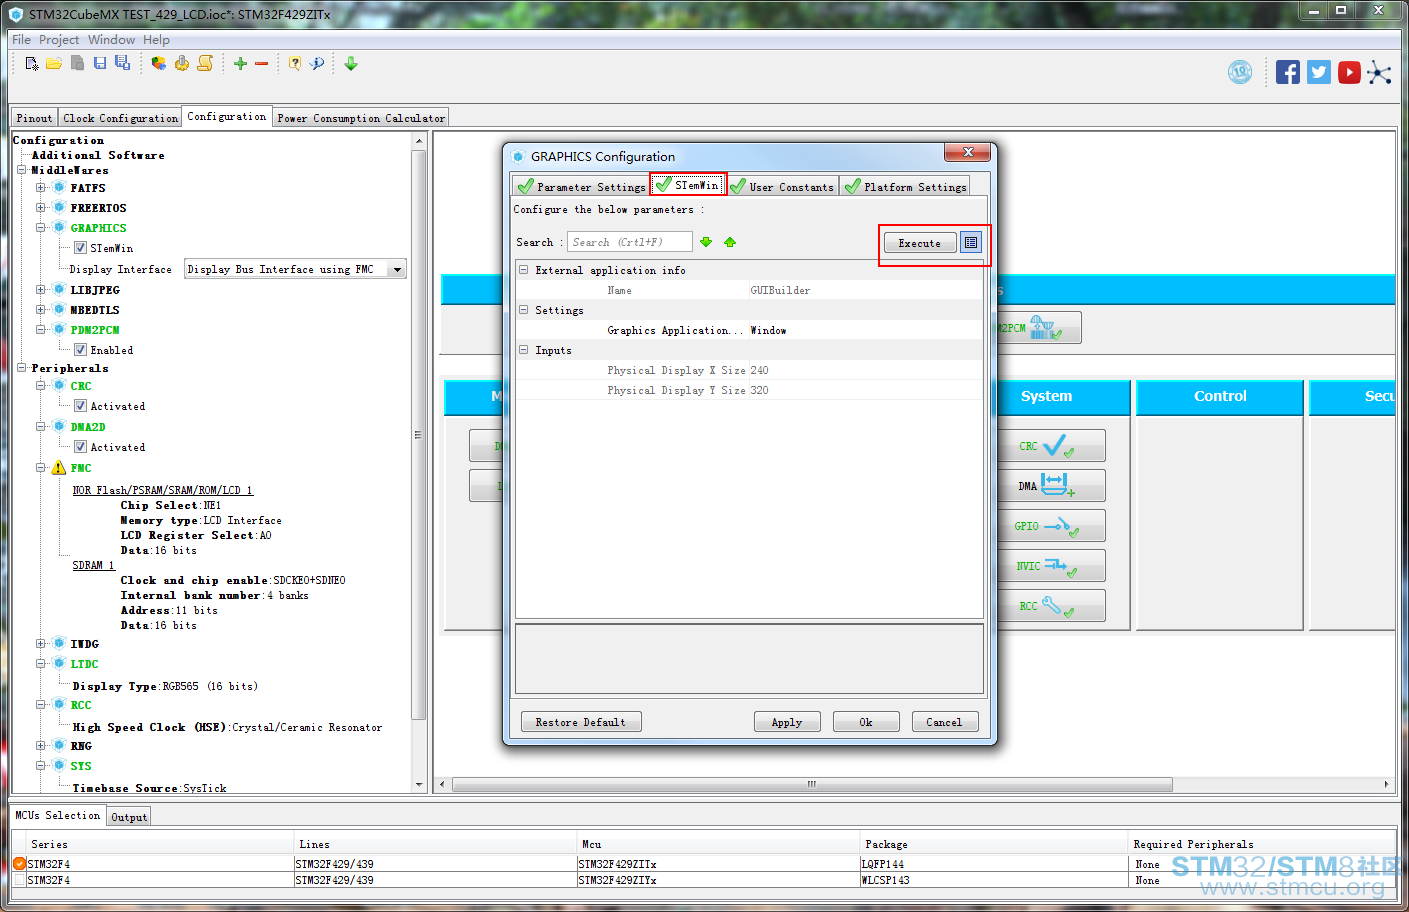
Task: Toggle the Activated checkbox under CRC
Action: click(x=80, y=406)
